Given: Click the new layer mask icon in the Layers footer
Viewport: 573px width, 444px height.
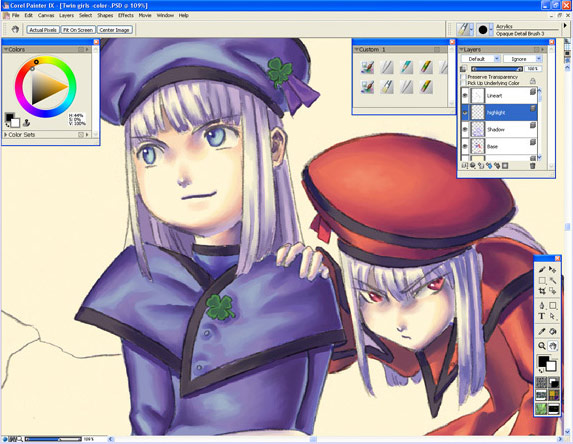Looking at the screenshot, I should [x=505, y=166].
